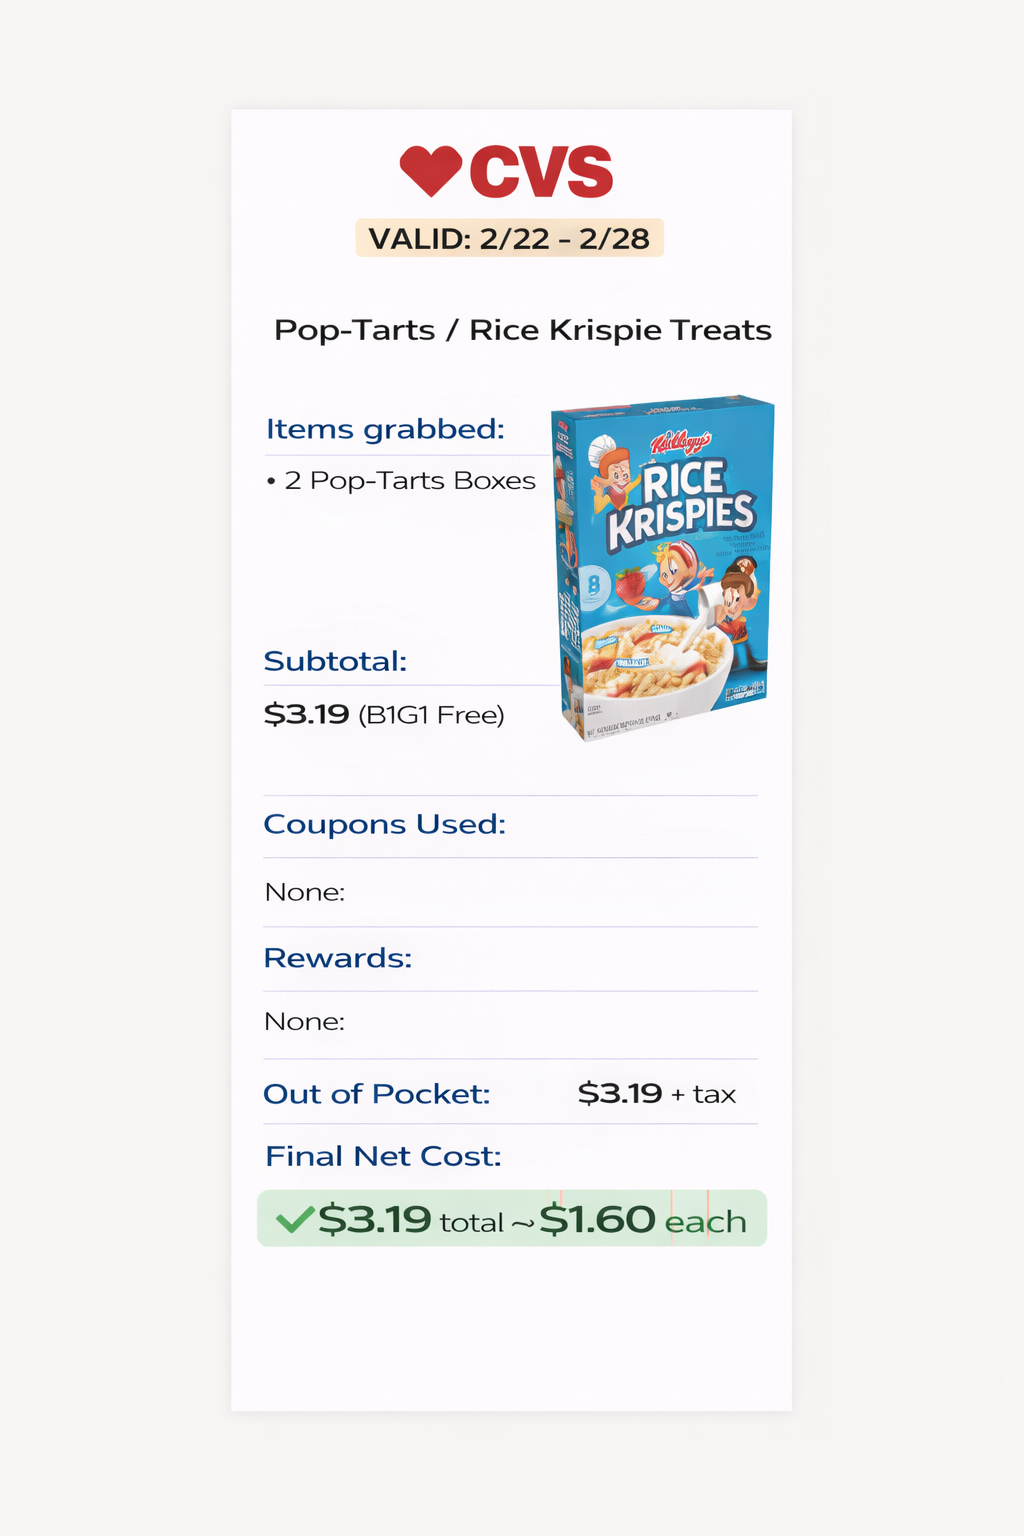Screen dimensions: 1024x1536
Task: Select the Subtotal heading
Action: (x=335, y=661)
